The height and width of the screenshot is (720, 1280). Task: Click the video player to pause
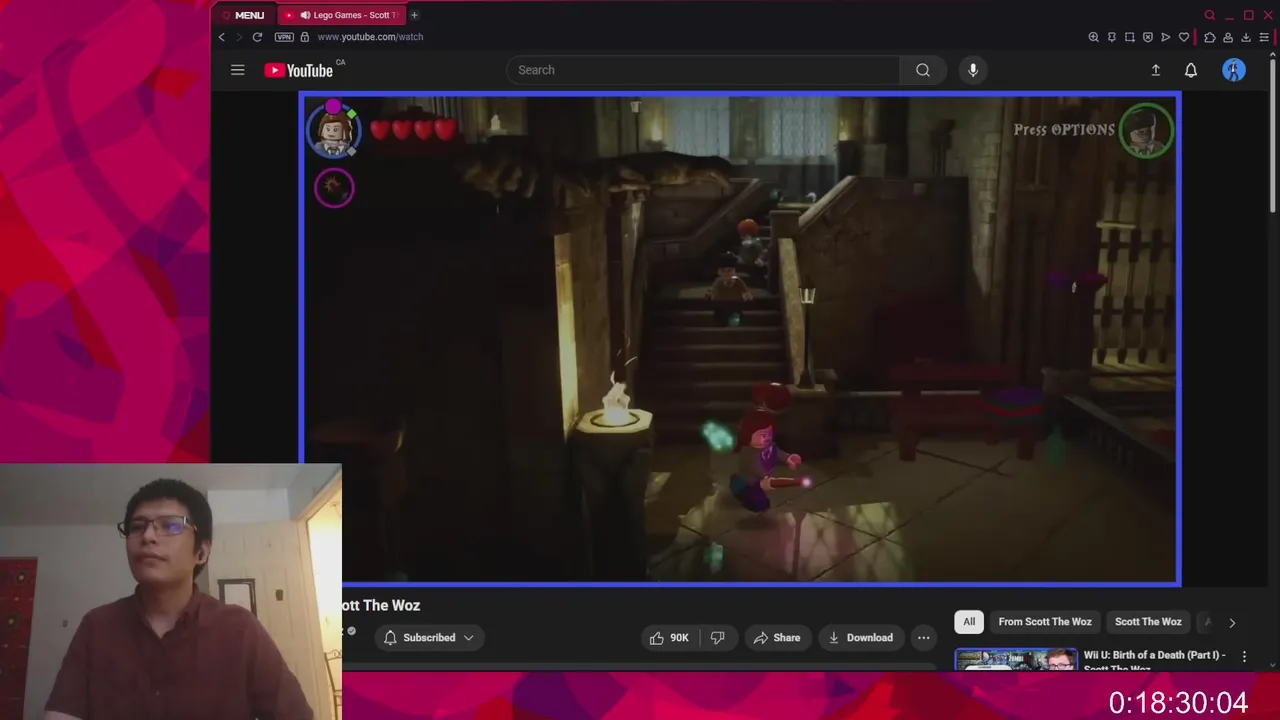(740, 338)
